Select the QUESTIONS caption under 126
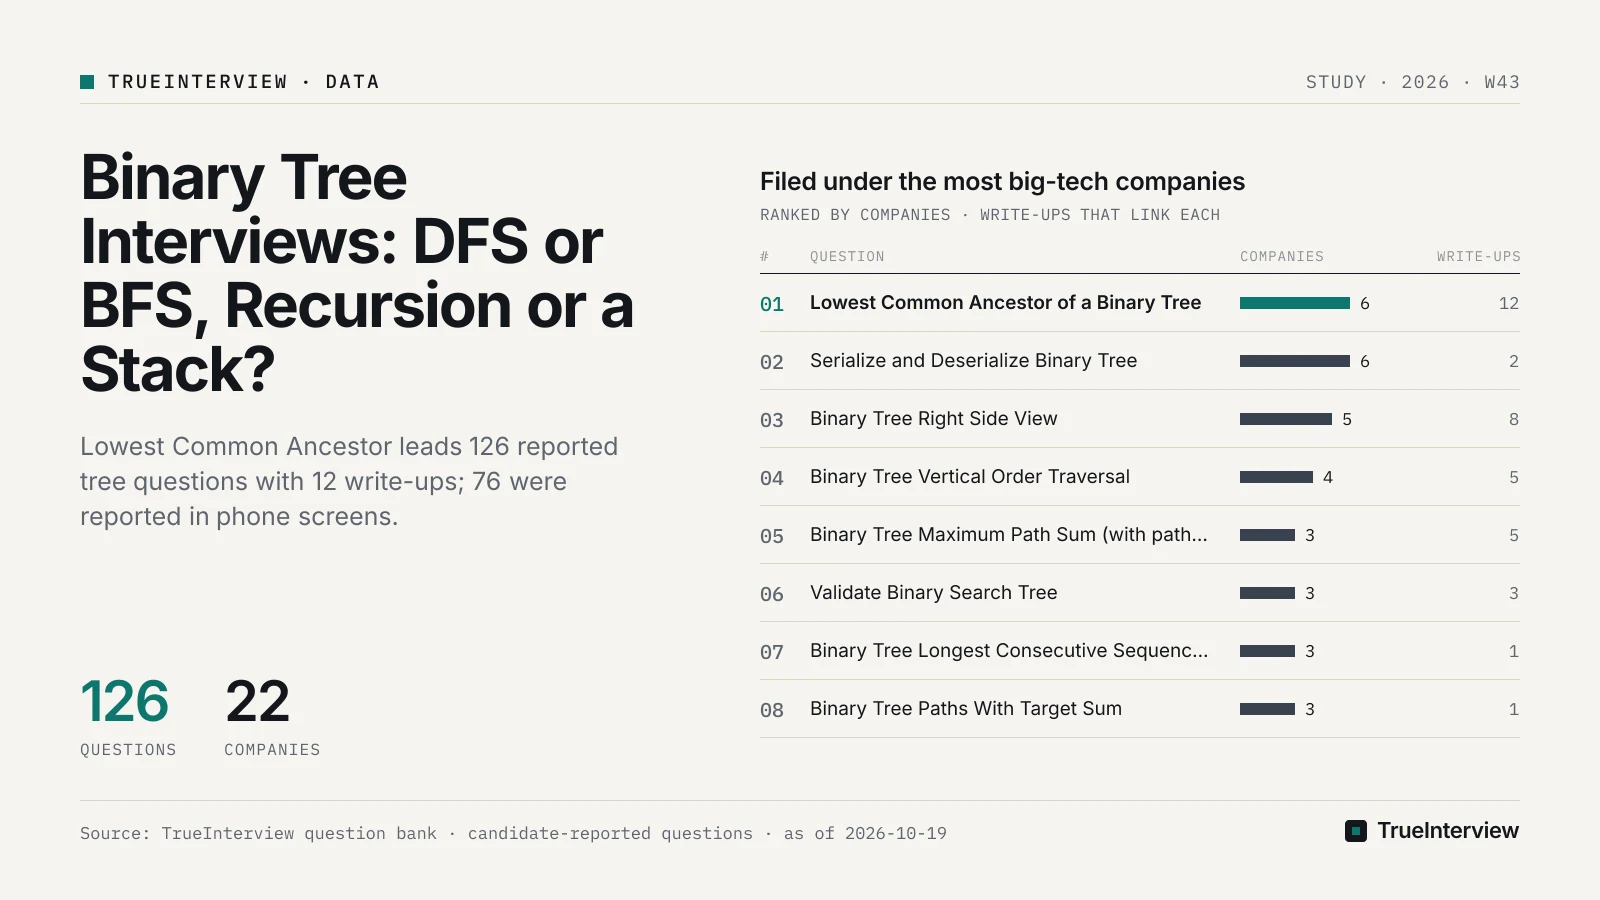 coord(128,750)
